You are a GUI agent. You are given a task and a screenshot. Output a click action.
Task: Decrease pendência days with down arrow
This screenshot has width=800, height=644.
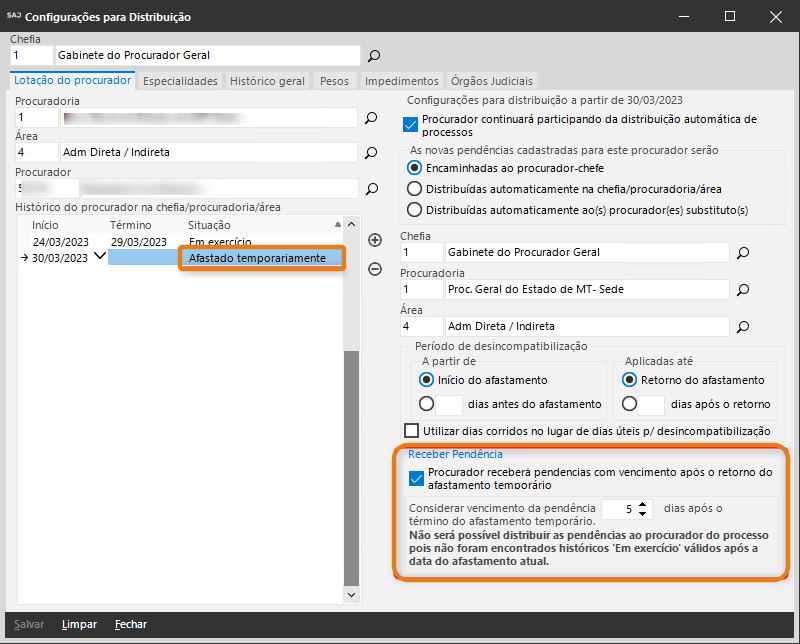point(643,514)
